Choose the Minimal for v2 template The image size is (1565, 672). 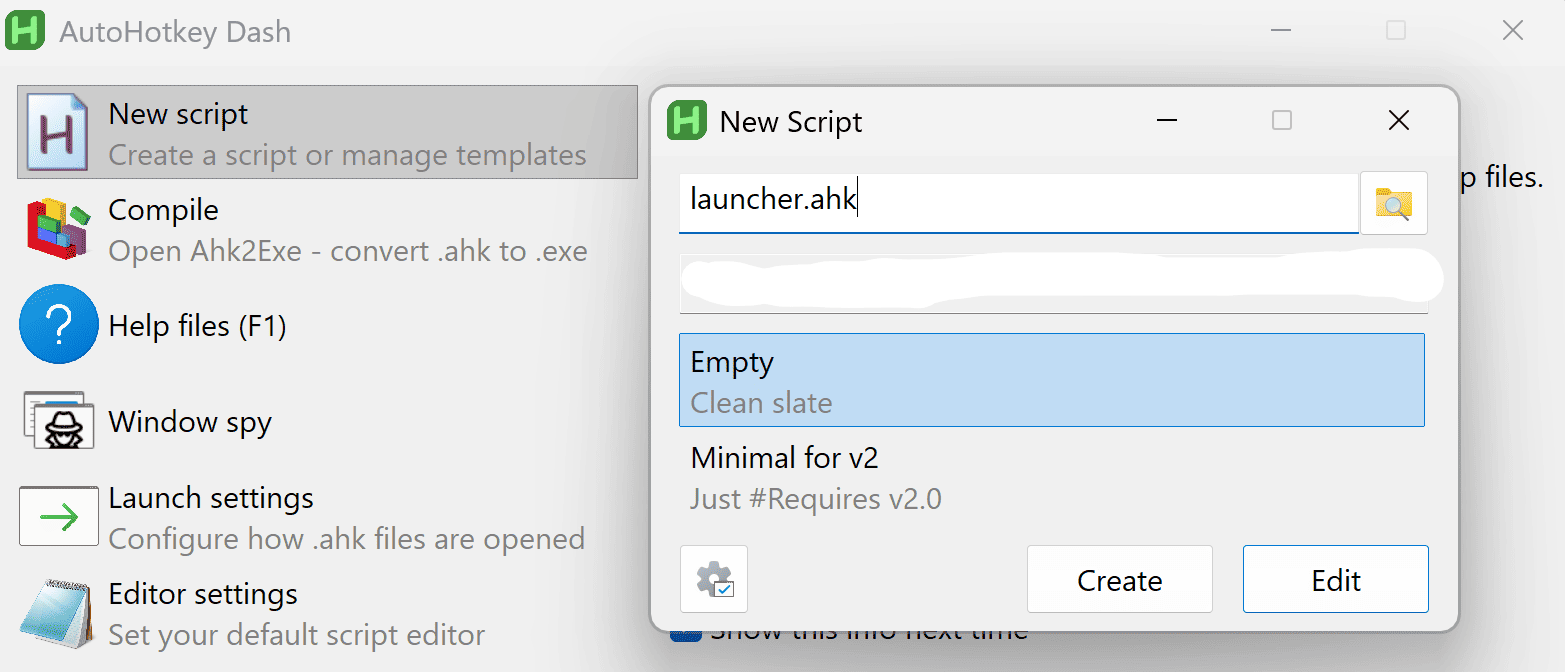click(x=1051, y=477)
